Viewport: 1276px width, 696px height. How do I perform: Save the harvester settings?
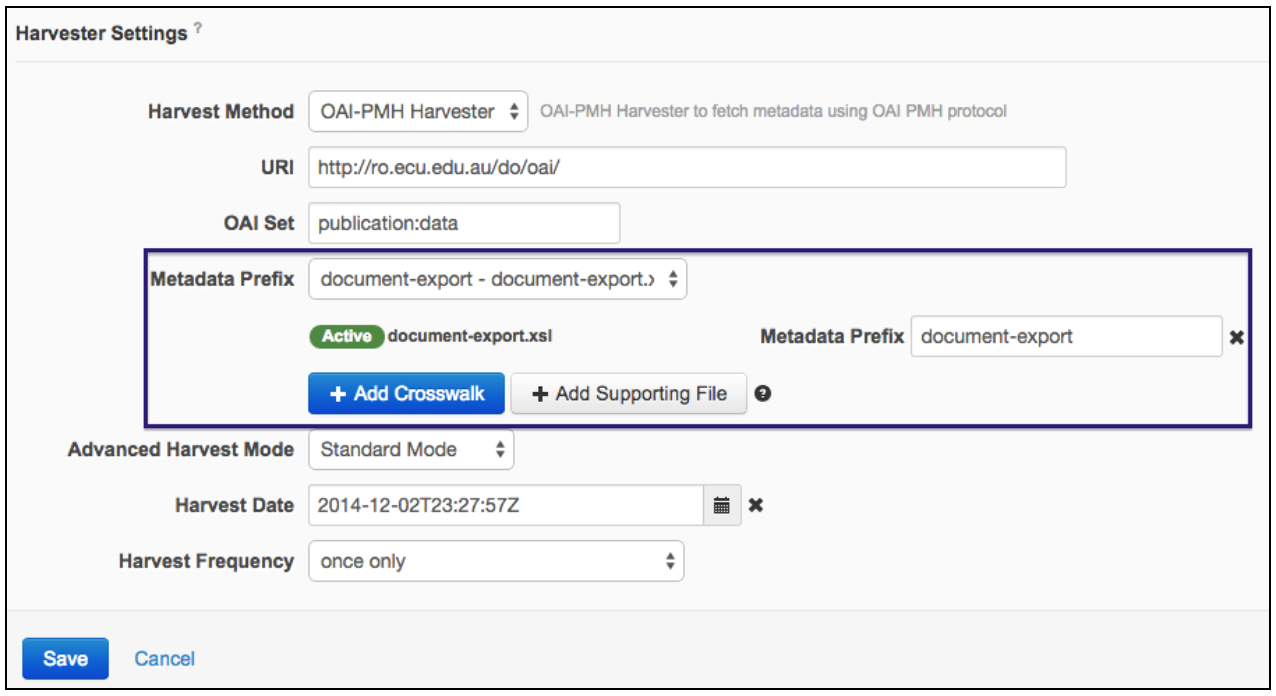65,659
